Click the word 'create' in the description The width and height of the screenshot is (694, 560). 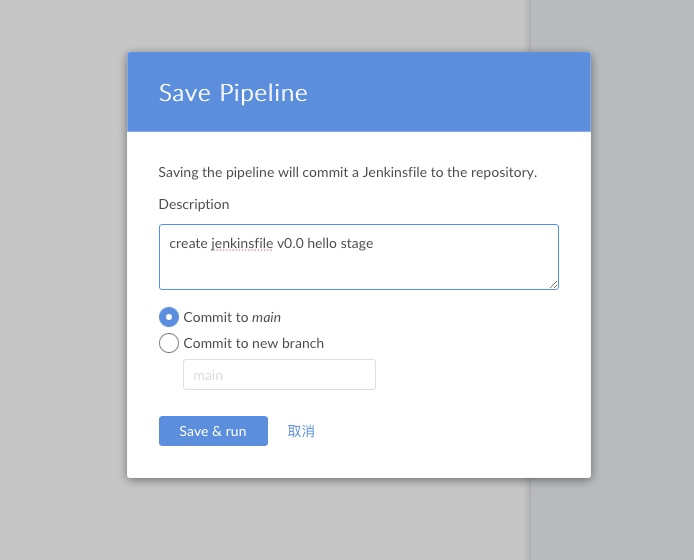[x=188, y=243]
